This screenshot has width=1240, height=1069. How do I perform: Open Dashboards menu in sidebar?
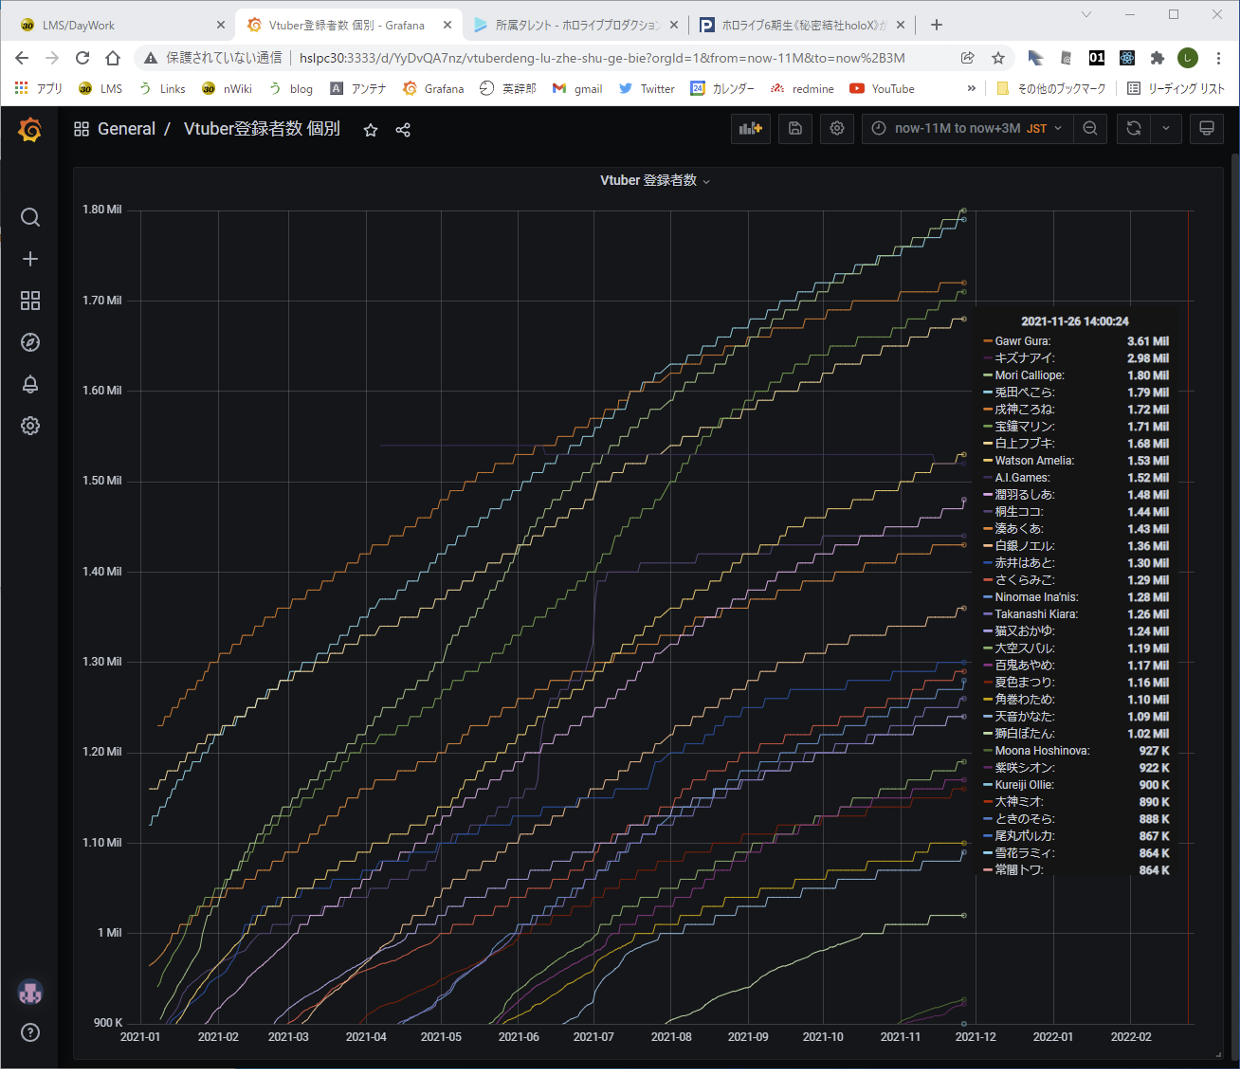(x=30, y=301)
